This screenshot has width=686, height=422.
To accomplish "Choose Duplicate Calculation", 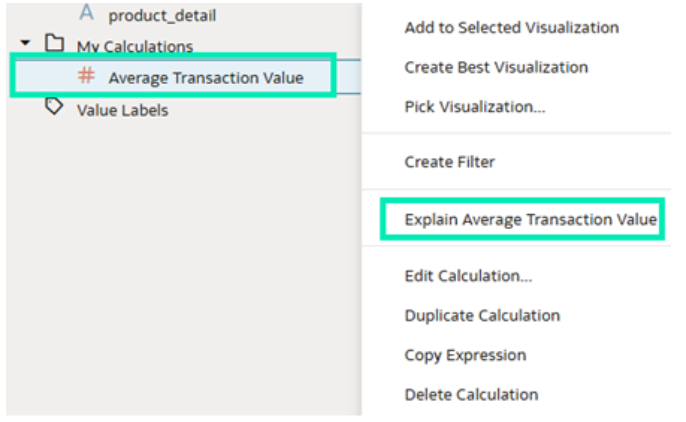I will click(482, 315).
